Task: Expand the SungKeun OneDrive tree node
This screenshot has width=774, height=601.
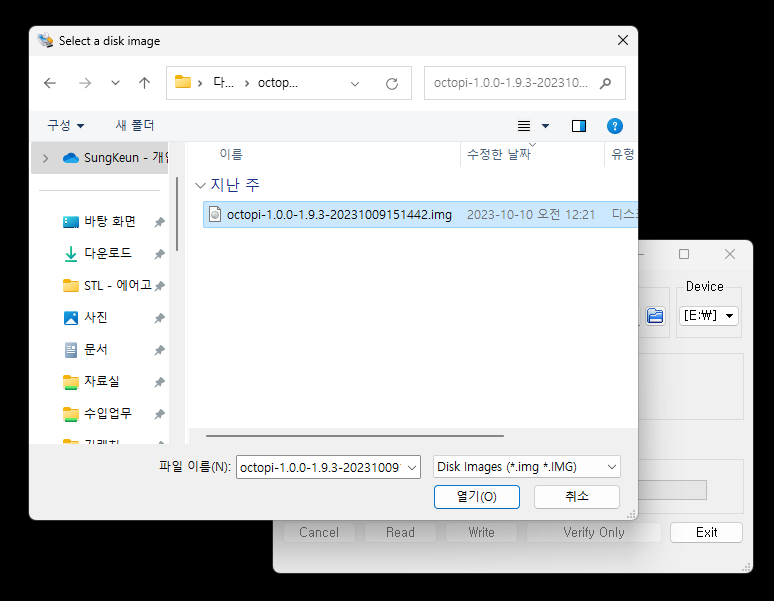Action: click(45, 158)
